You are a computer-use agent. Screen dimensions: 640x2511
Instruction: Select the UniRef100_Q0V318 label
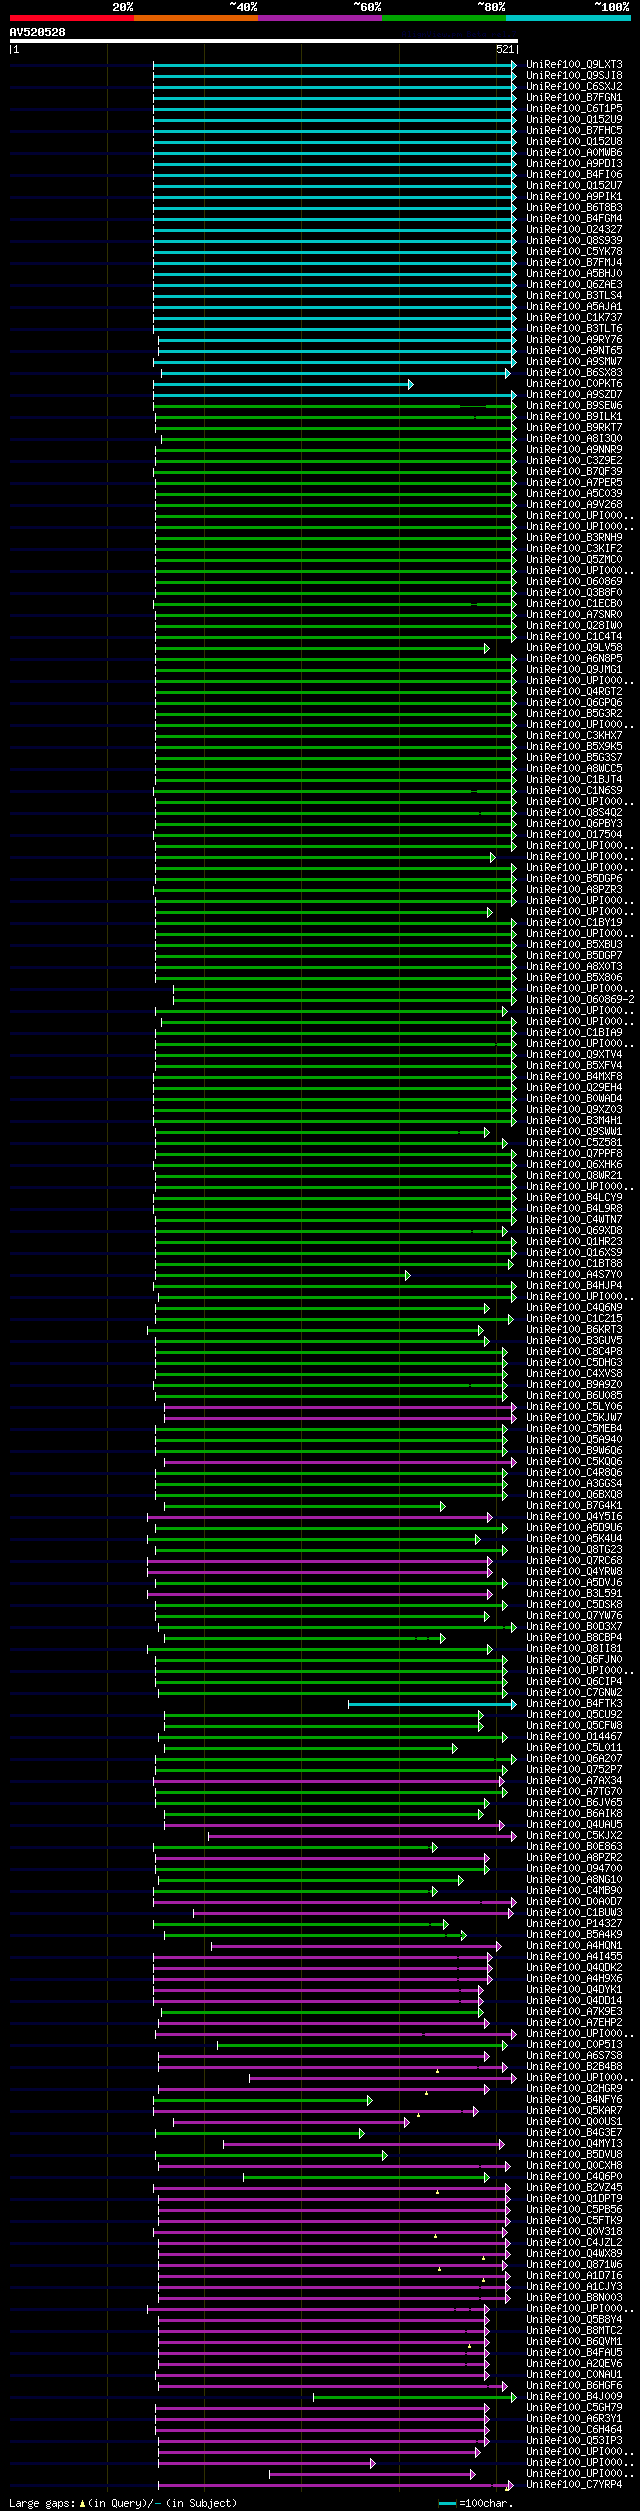pos(574,2232)
